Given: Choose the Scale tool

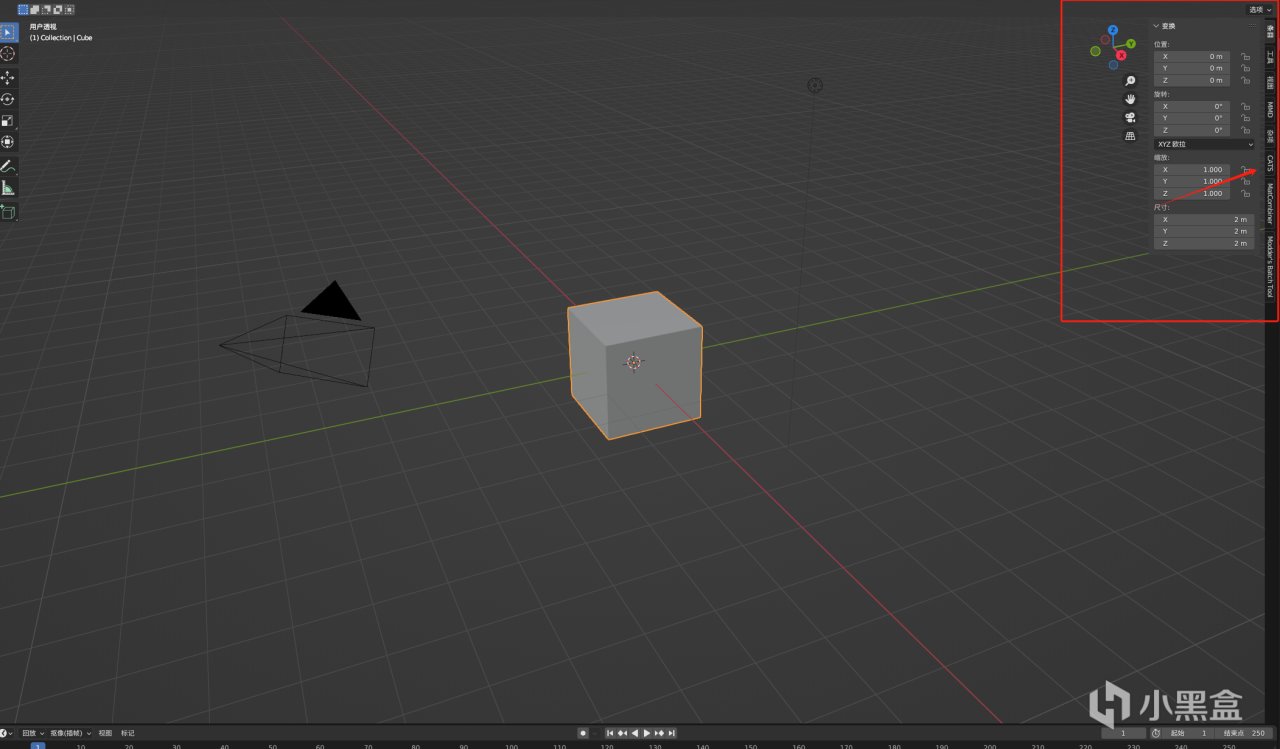Looking at the screenshot, I should (8, 121).
